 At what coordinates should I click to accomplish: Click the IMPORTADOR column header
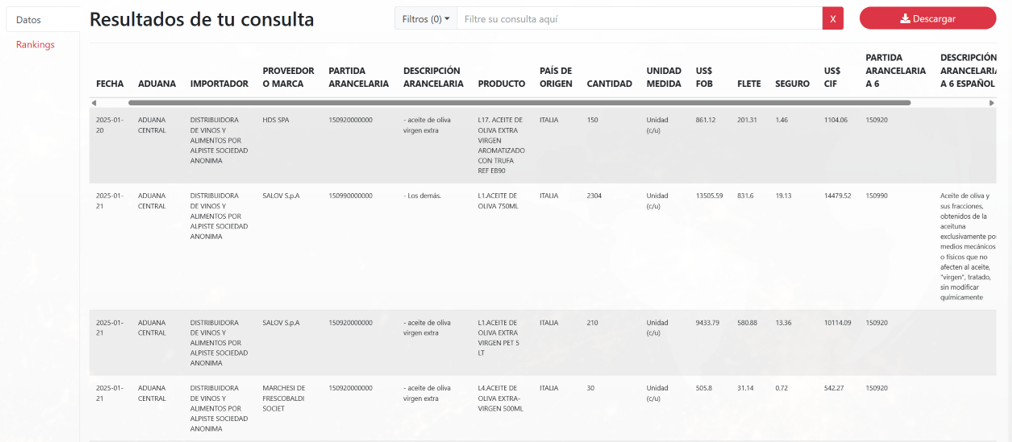click(219, 84)
